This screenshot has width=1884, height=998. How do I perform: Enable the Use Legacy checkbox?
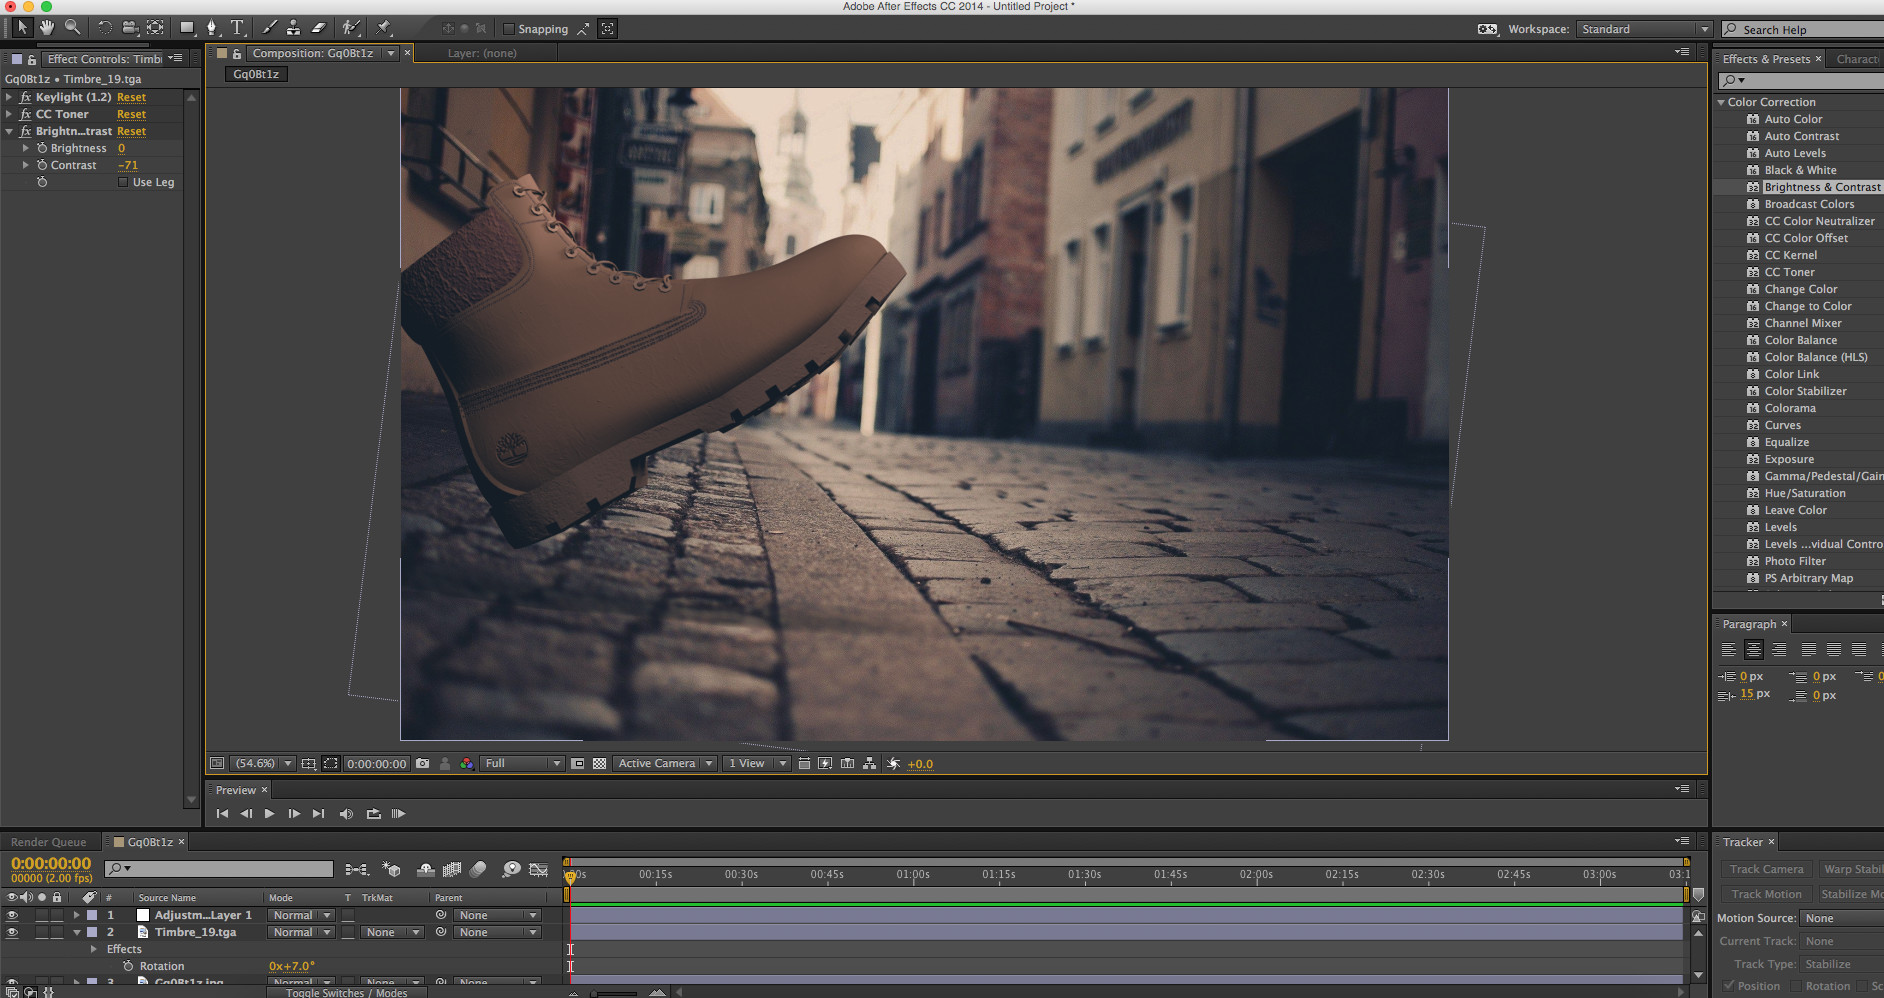(123, 183)
